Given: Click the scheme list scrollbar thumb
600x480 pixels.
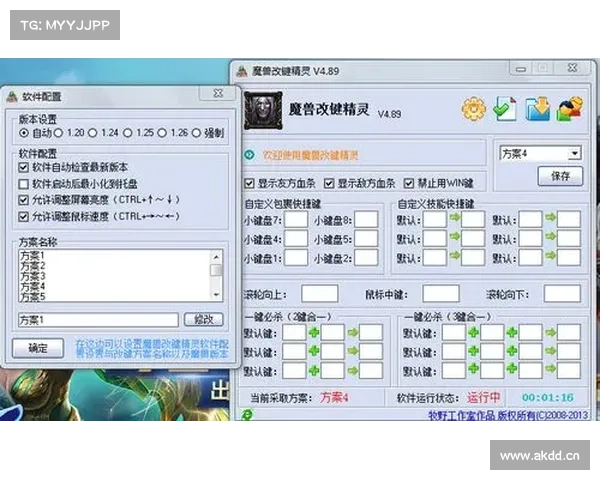Looking at the screenshot, I should point(216,270).
